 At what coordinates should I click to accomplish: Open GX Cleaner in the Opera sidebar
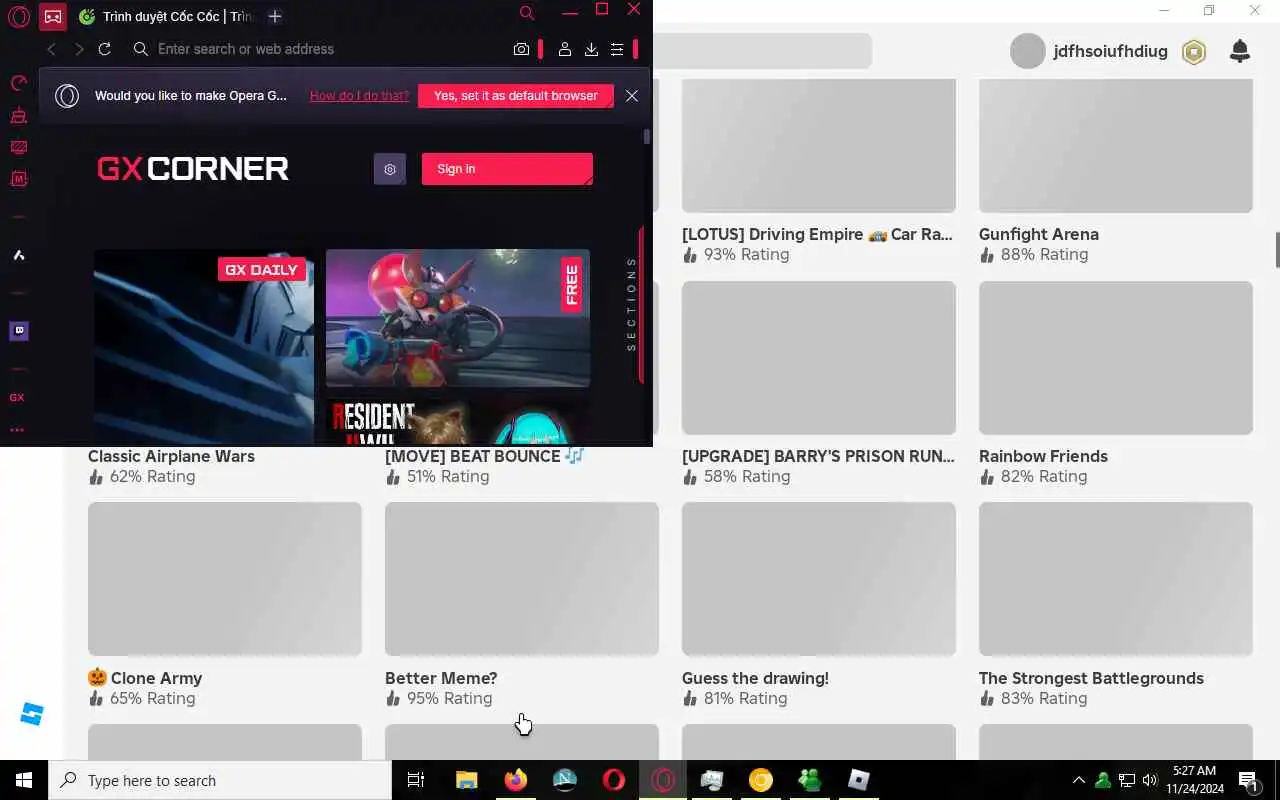18,116
